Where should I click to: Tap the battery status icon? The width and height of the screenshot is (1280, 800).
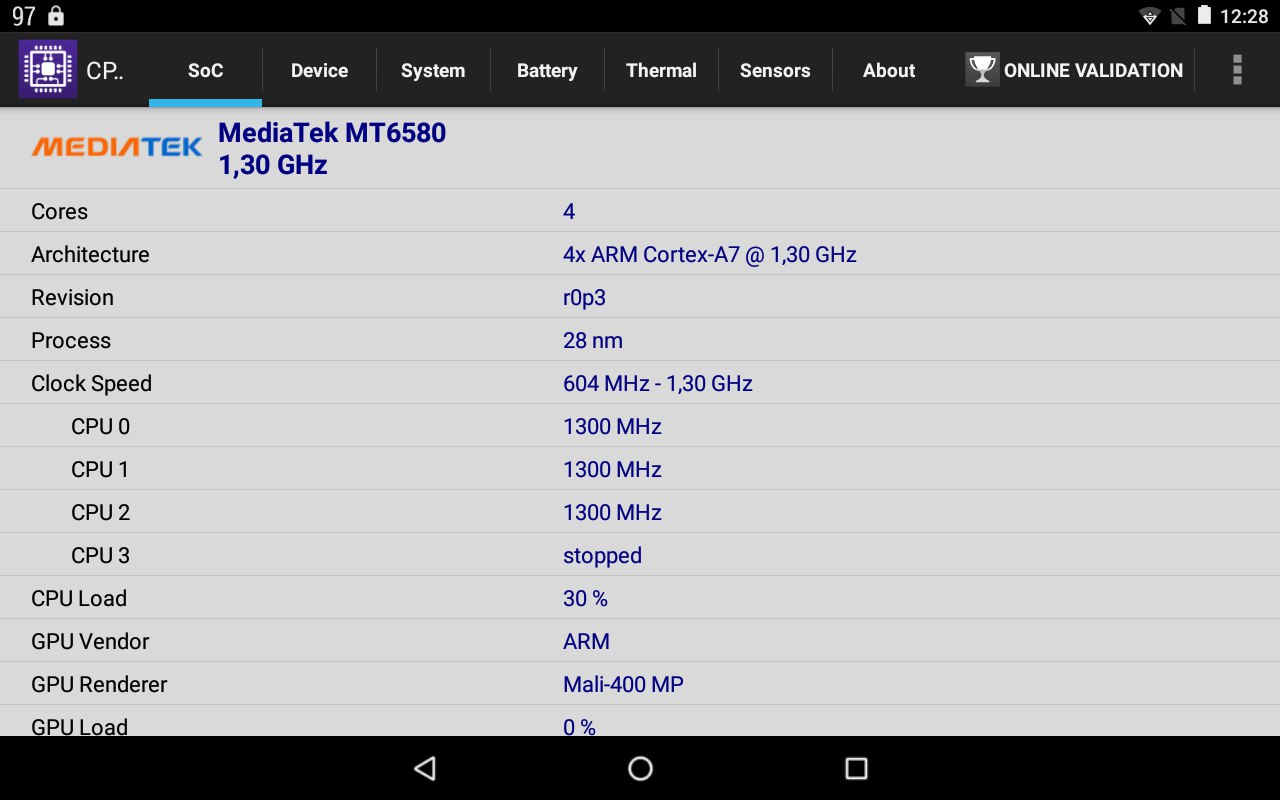tap(1204, 16)
